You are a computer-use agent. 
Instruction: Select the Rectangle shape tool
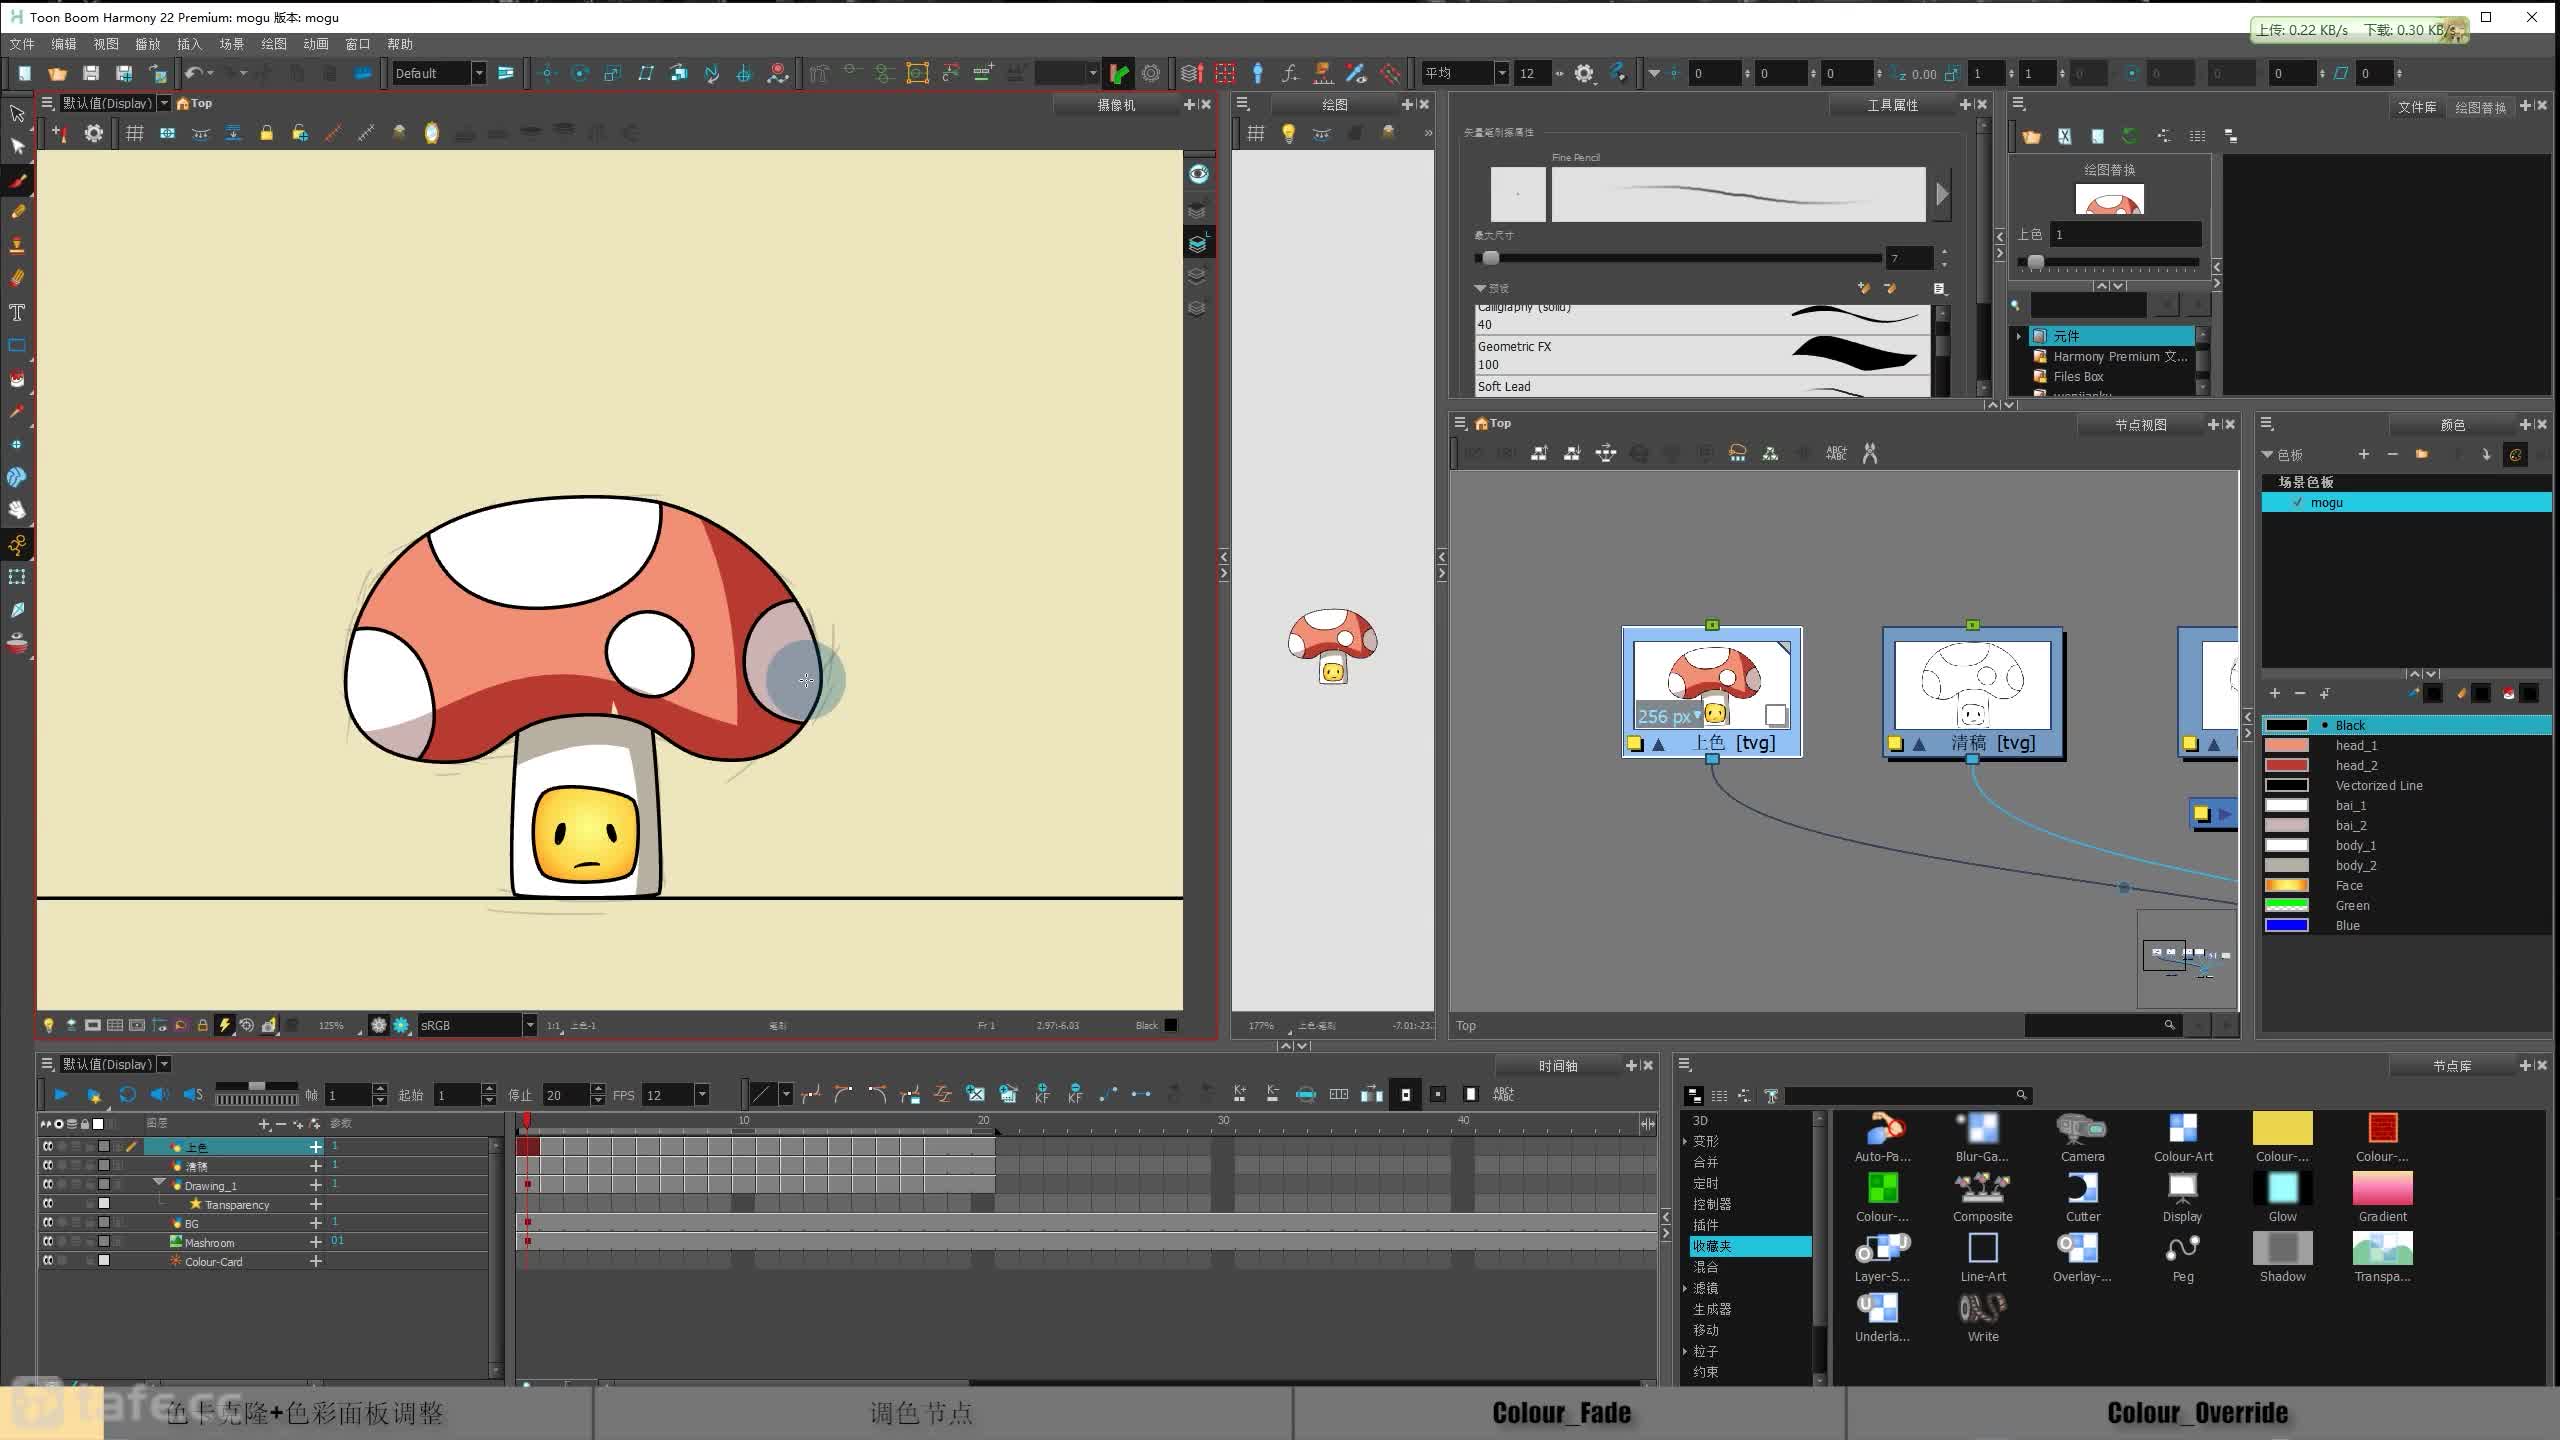coord(17,346)
